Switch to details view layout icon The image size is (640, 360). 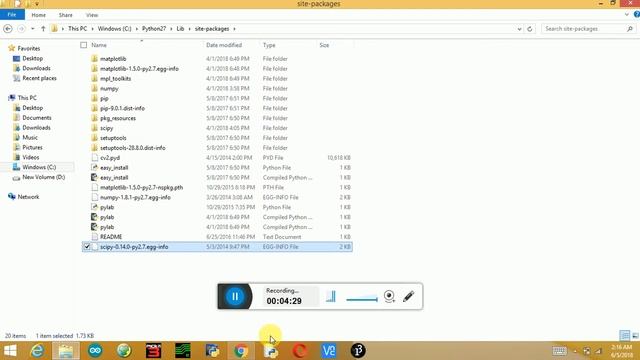point(624,336)
